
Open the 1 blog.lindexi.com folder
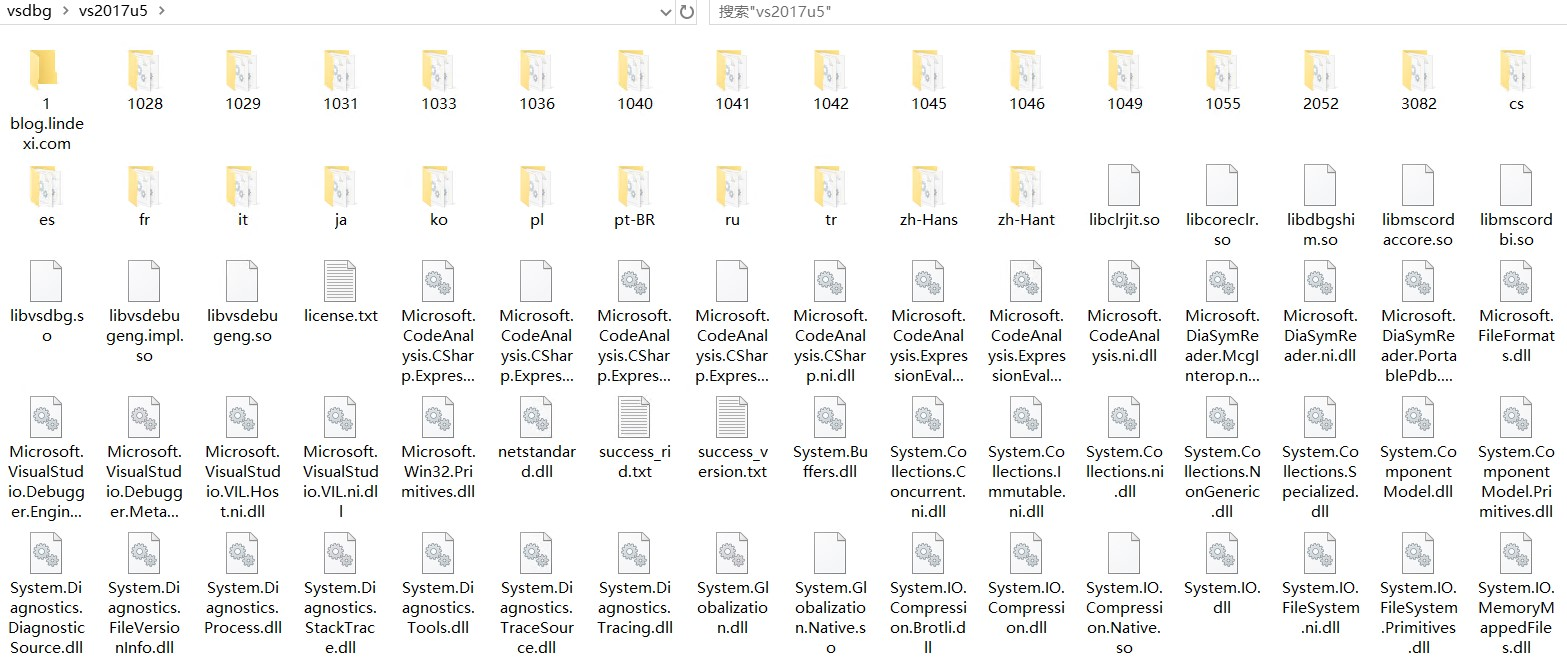click(47, 100)
